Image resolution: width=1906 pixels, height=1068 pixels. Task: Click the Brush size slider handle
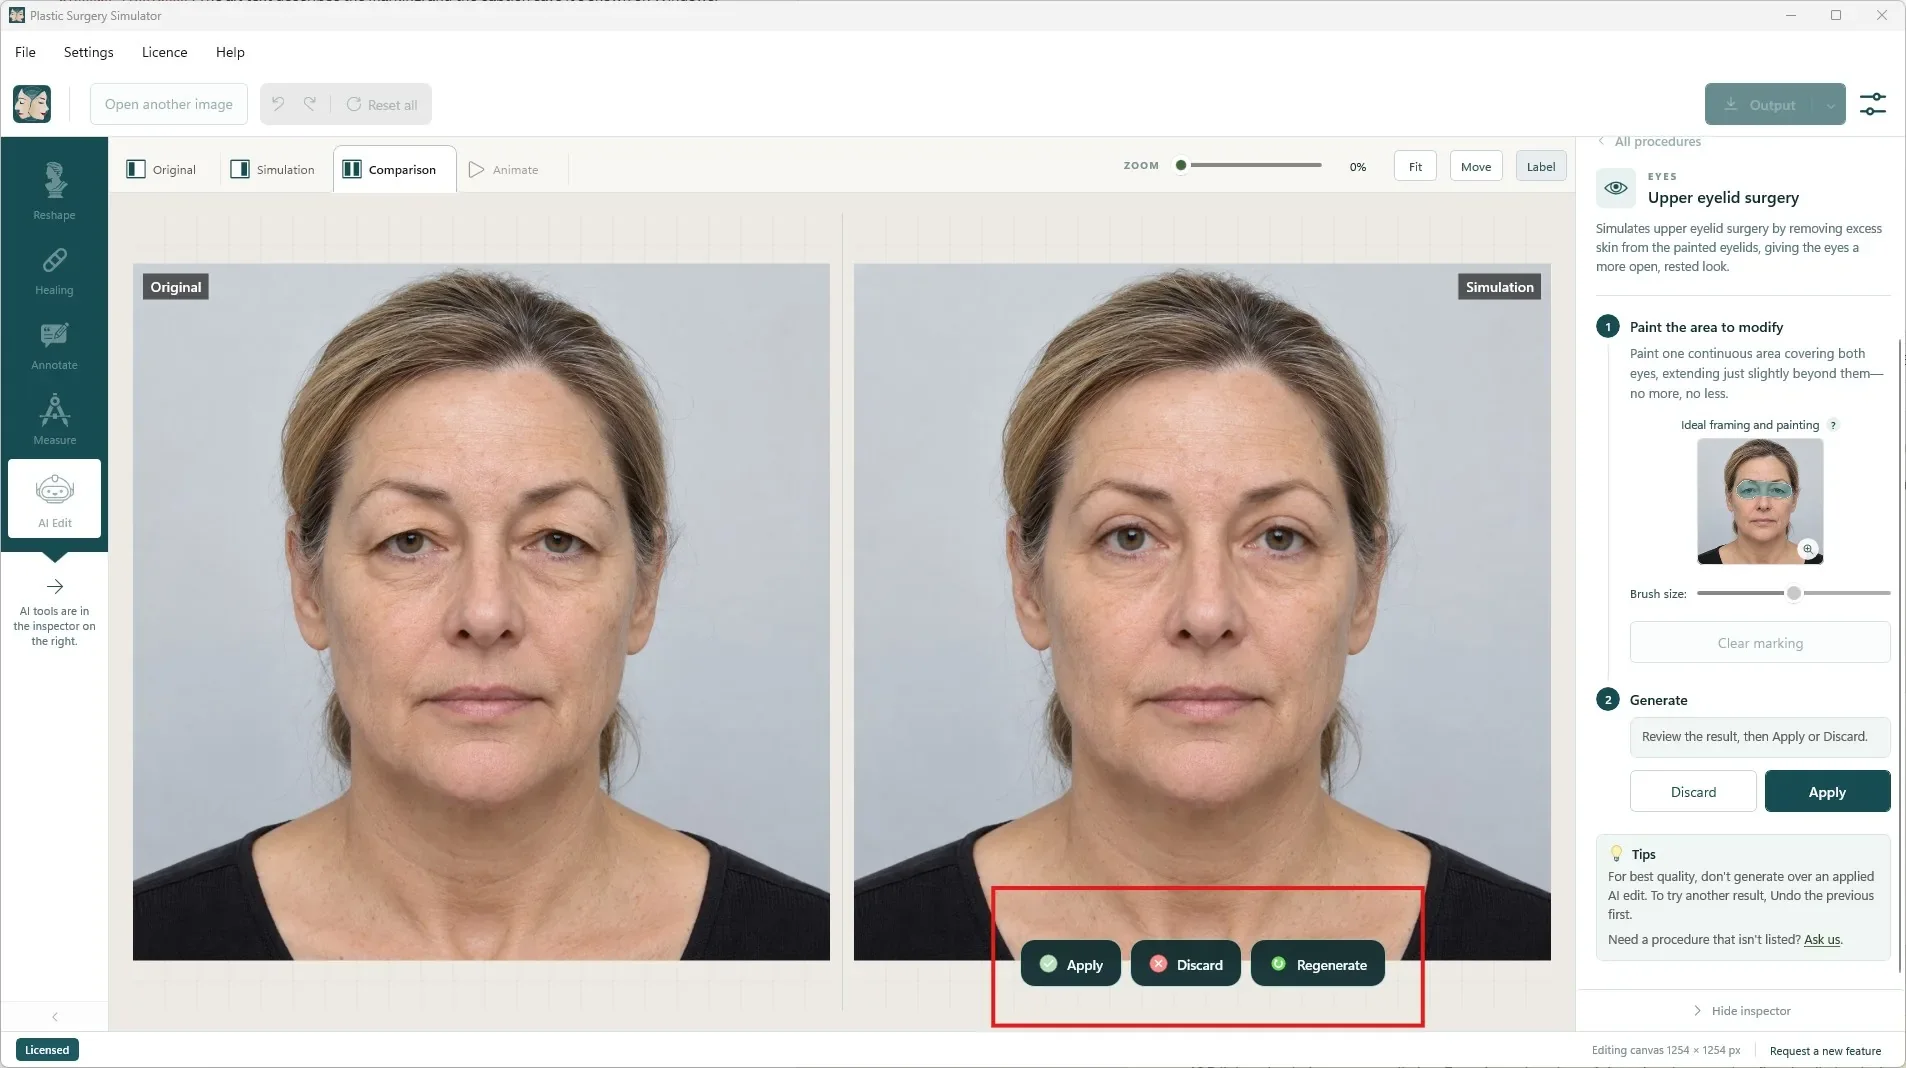click(x=1794, y=593)
